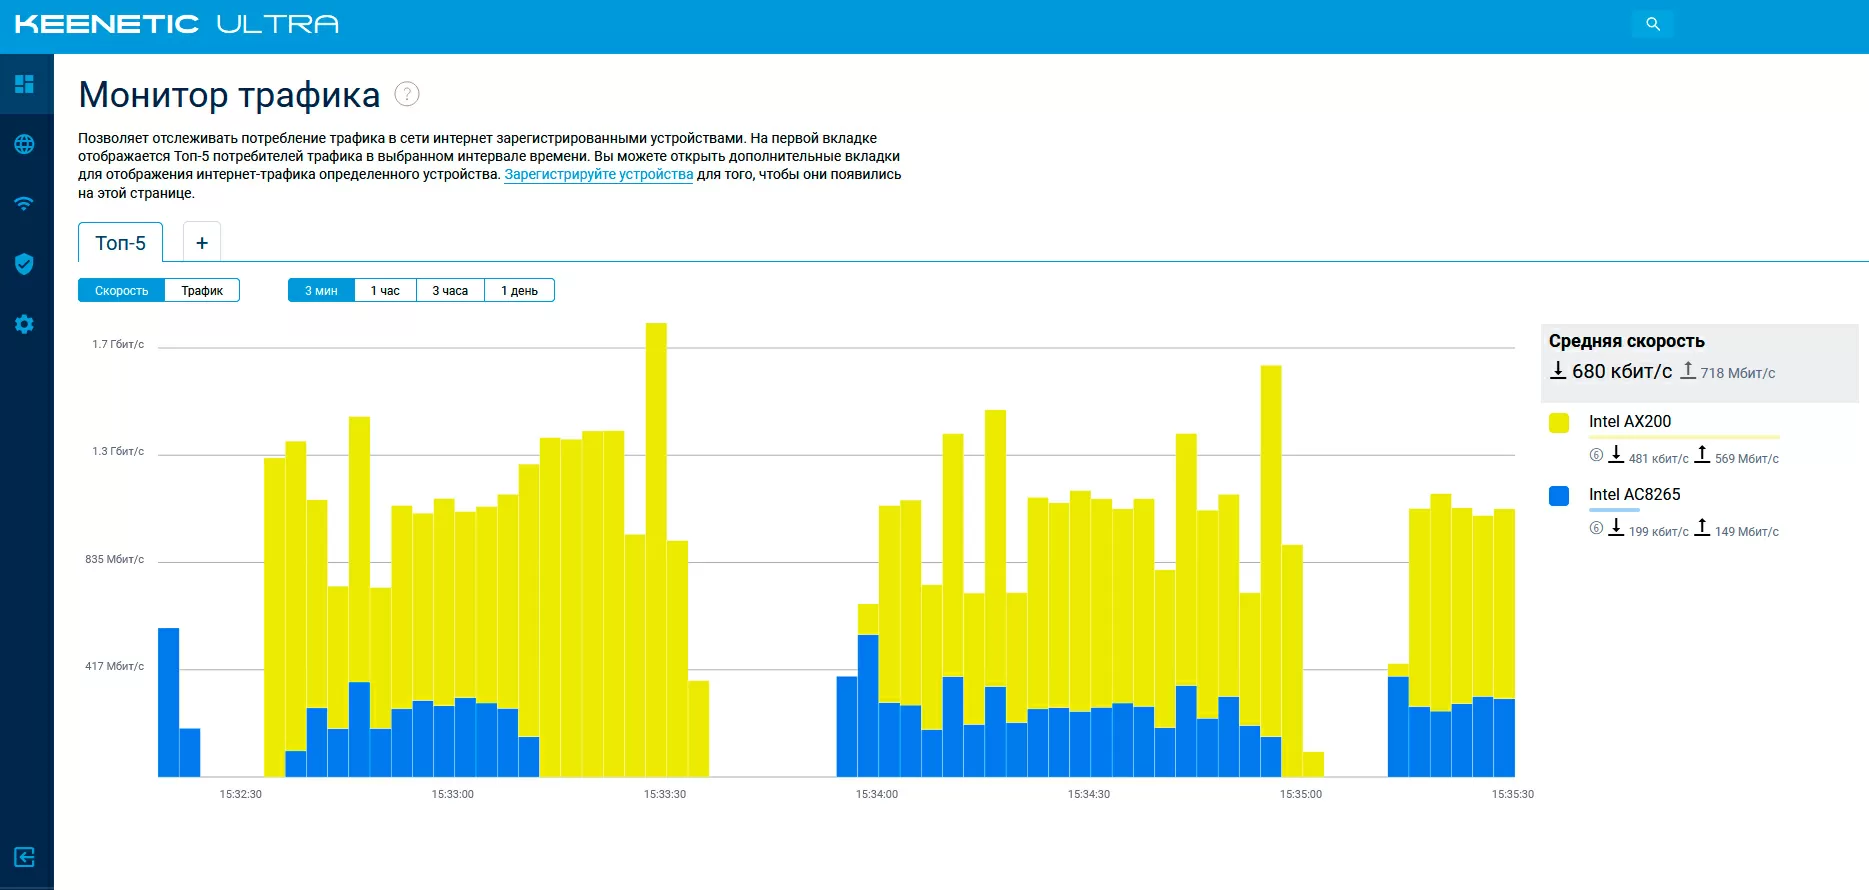Choose the 3 часа time interval
1869x890 pixels.
click(450, 291)
